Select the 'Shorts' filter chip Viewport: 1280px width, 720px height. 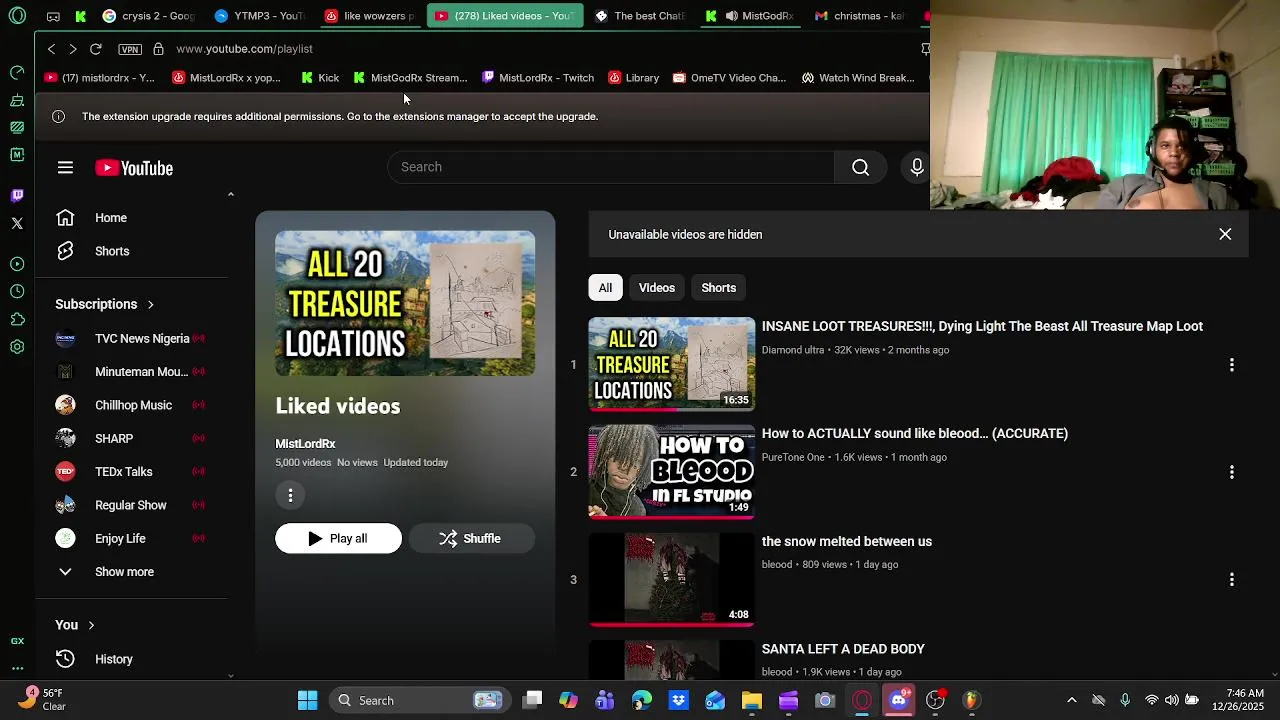point(718,288)
